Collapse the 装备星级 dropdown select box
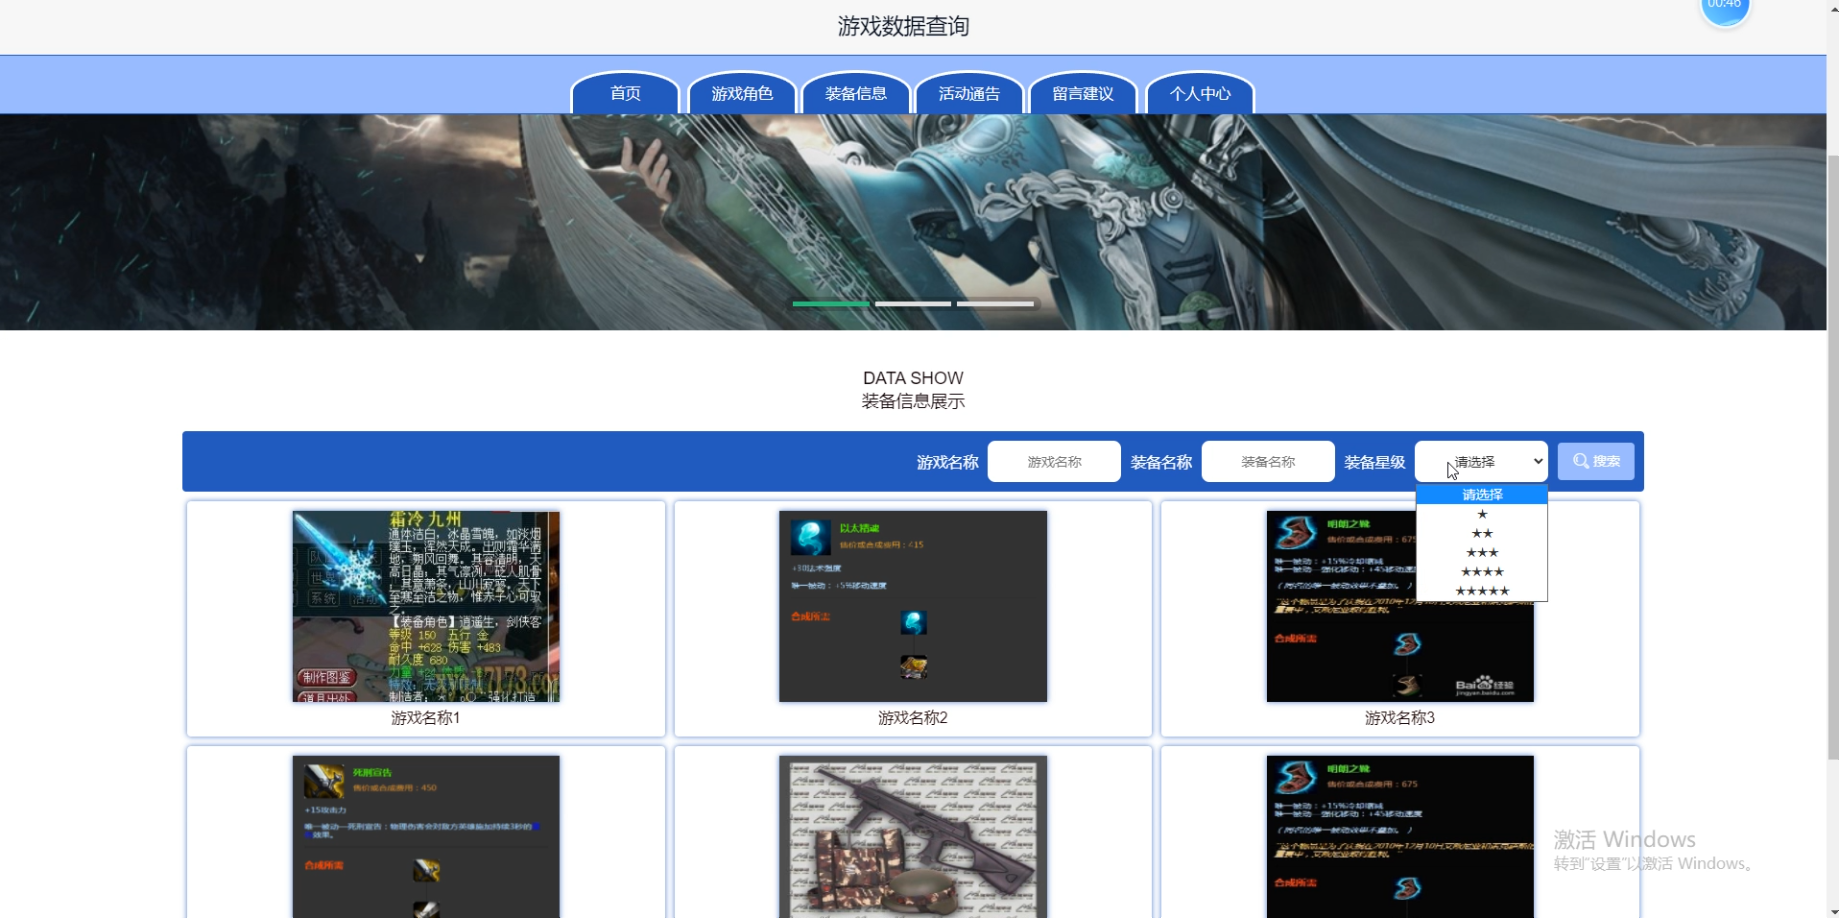Viewport: 1839px width, 918px height. [x=1481, y=461]
